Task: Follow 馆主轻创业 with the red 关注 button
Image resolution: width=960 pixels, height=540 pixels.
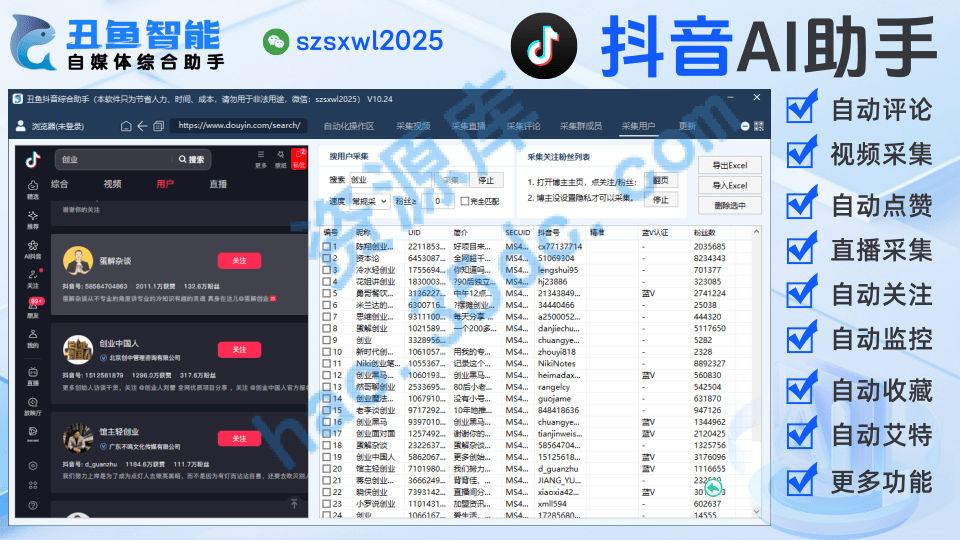Action: click(239, 438)
